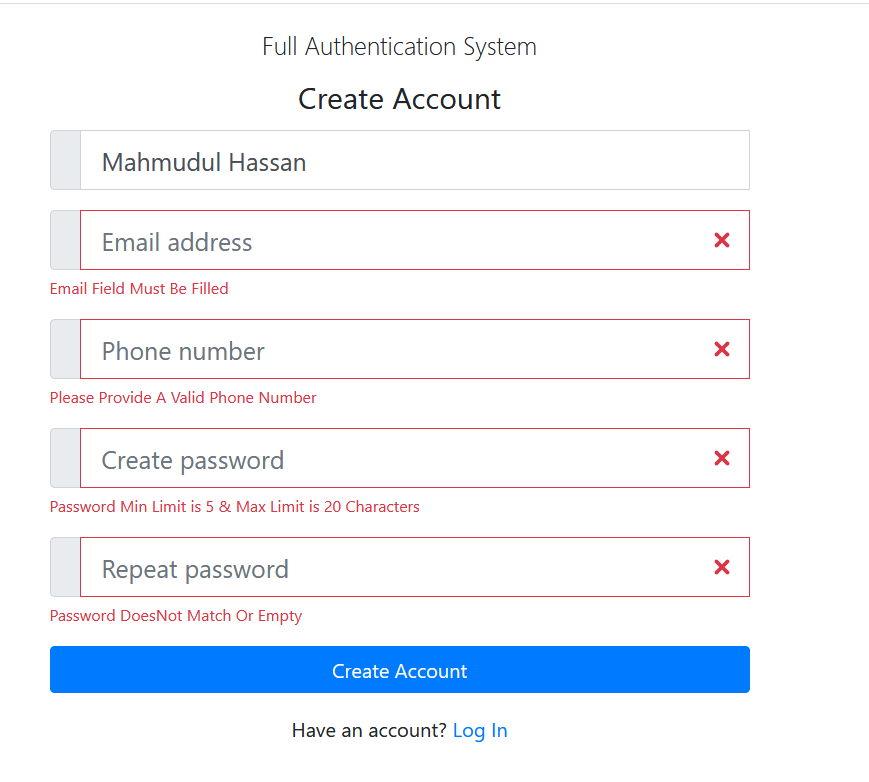Screen dimensions: 869x782
Task: Click the gray prefix box beside full name
Action: click(x=64, y=160)
